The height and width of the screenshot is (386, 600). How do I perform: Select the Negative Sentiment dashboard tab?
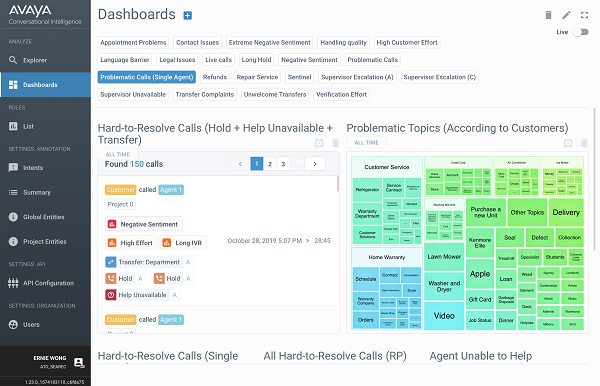tap(309, 60)
